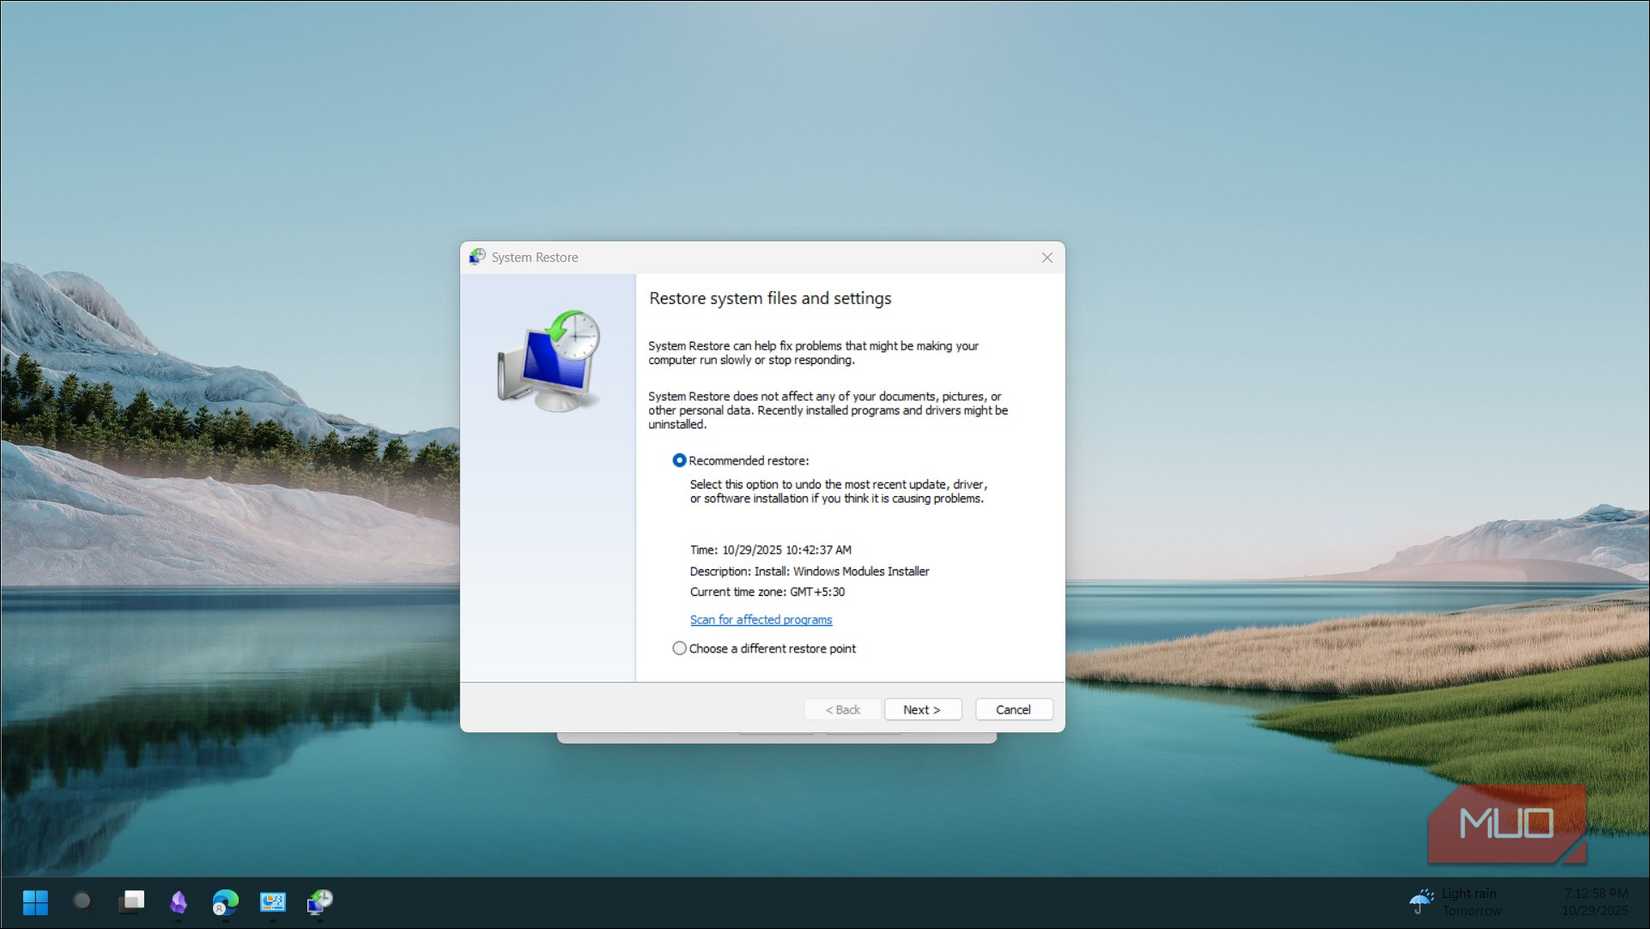The image size is (1650, 929).
Task: Click the Search icon on the taskbar
Action: tap(82, 902)
